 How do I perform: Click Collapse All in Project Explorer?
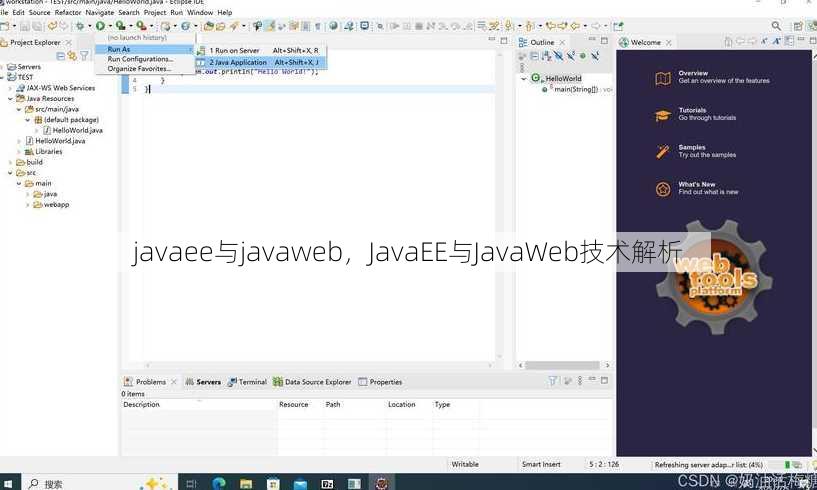point(61,56)
